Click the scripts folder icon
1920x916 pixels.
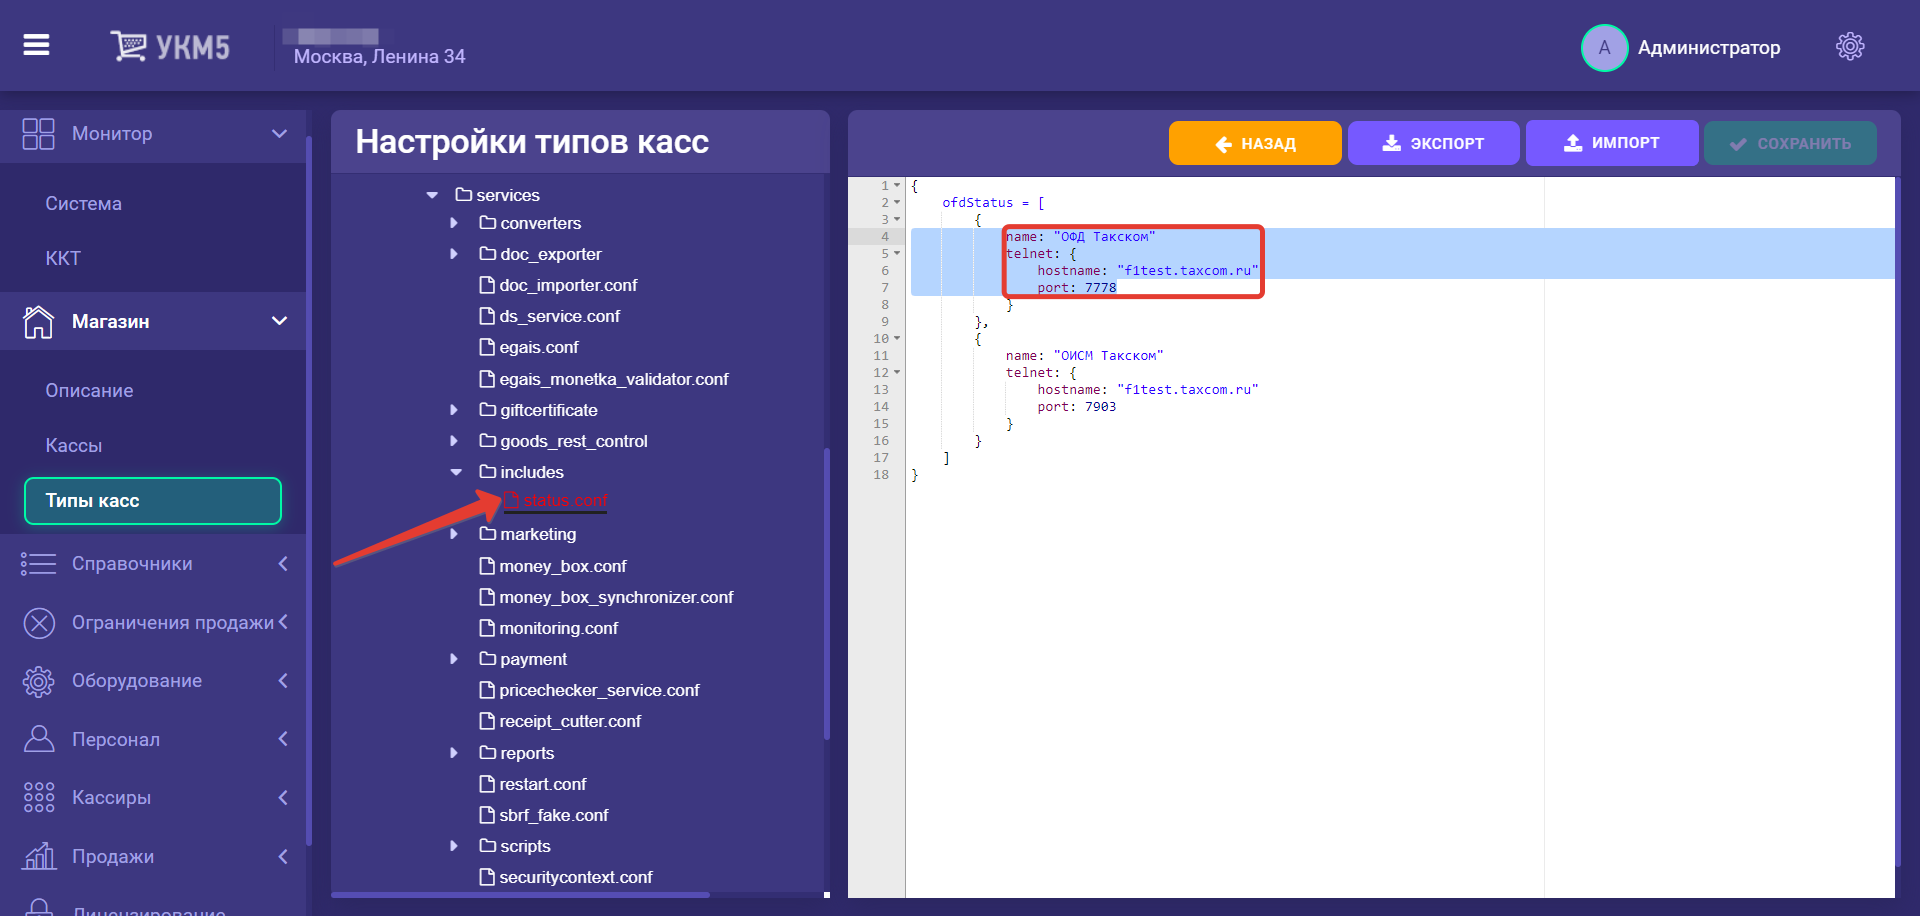[x=487, y=845]
